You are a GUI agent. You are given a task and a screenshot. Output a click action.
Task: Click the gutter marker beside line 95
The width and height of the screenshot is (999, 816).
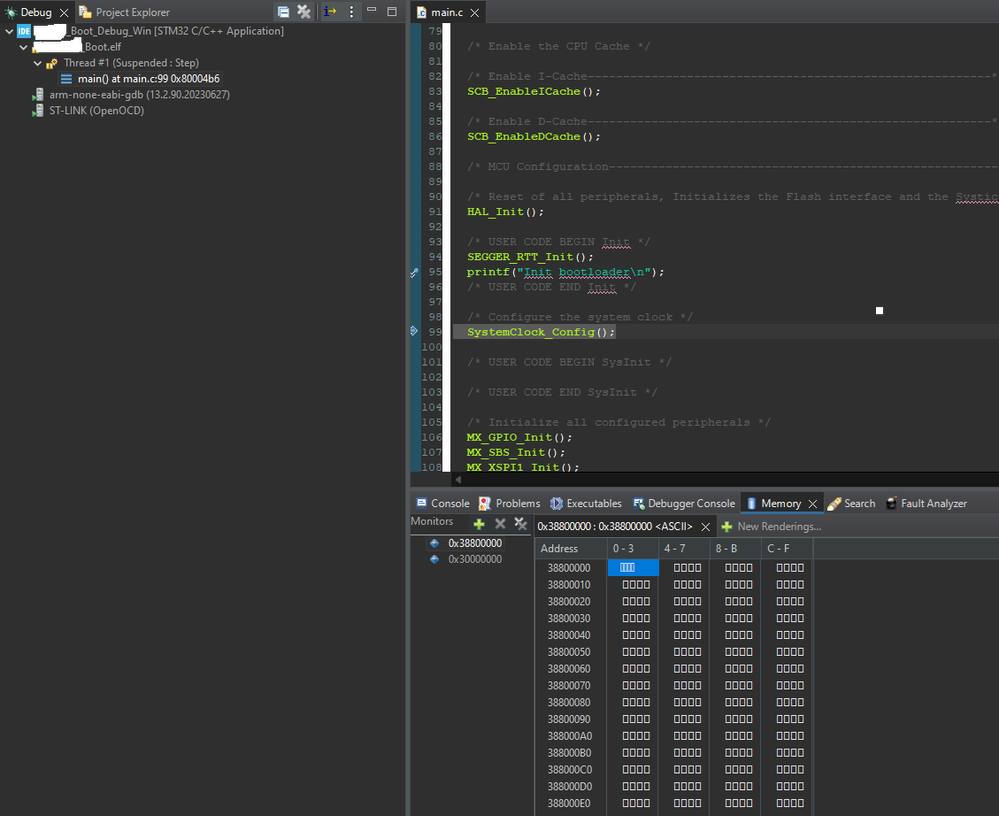(415, 272)
